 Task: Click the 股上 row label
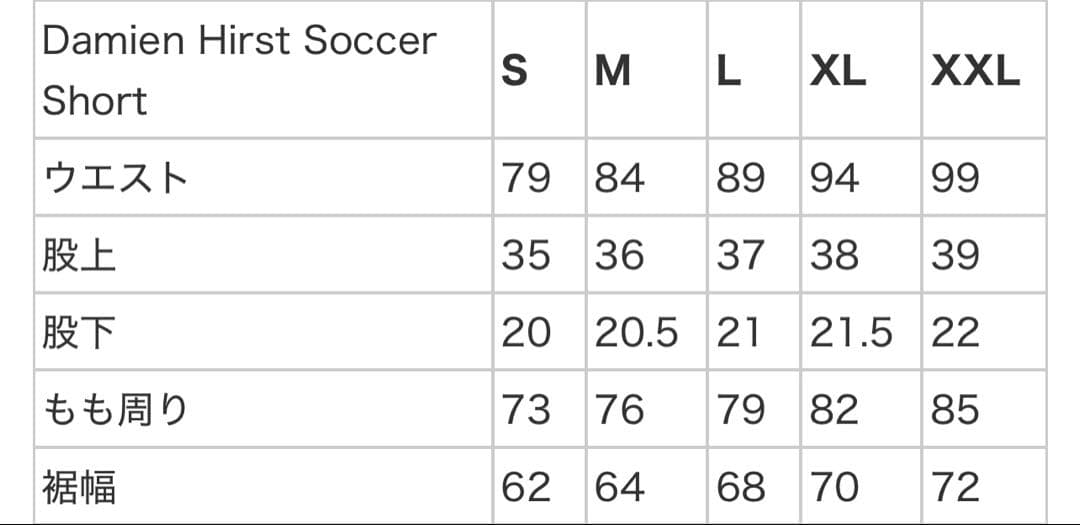[80, 255]
